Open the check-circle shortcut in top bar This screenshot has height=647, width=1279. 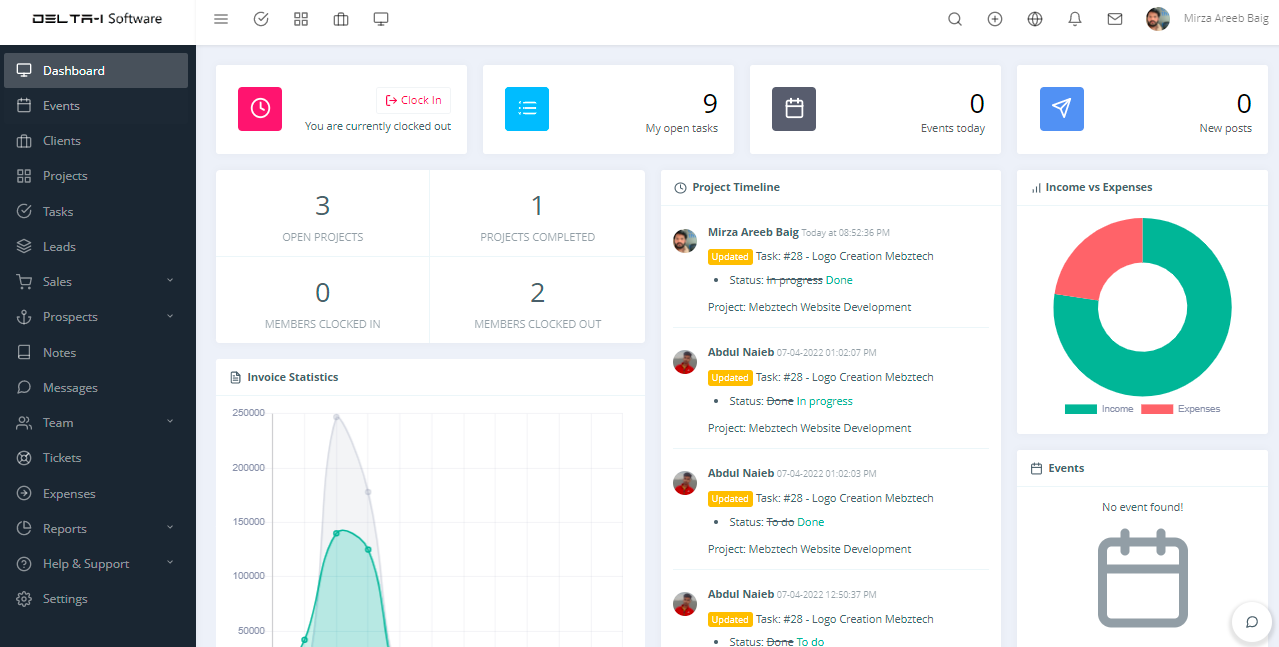tap(261, 19)
